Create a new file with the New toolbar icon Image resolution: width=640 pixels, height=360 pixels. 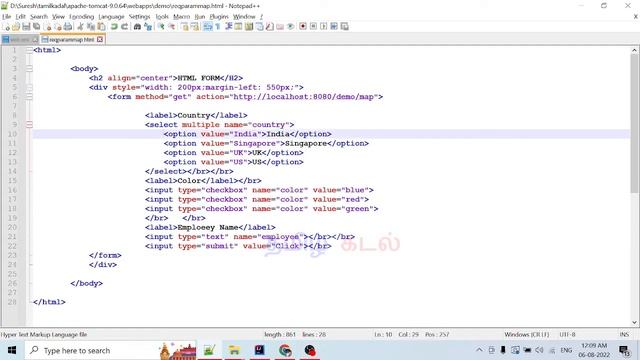coord(7,27)
